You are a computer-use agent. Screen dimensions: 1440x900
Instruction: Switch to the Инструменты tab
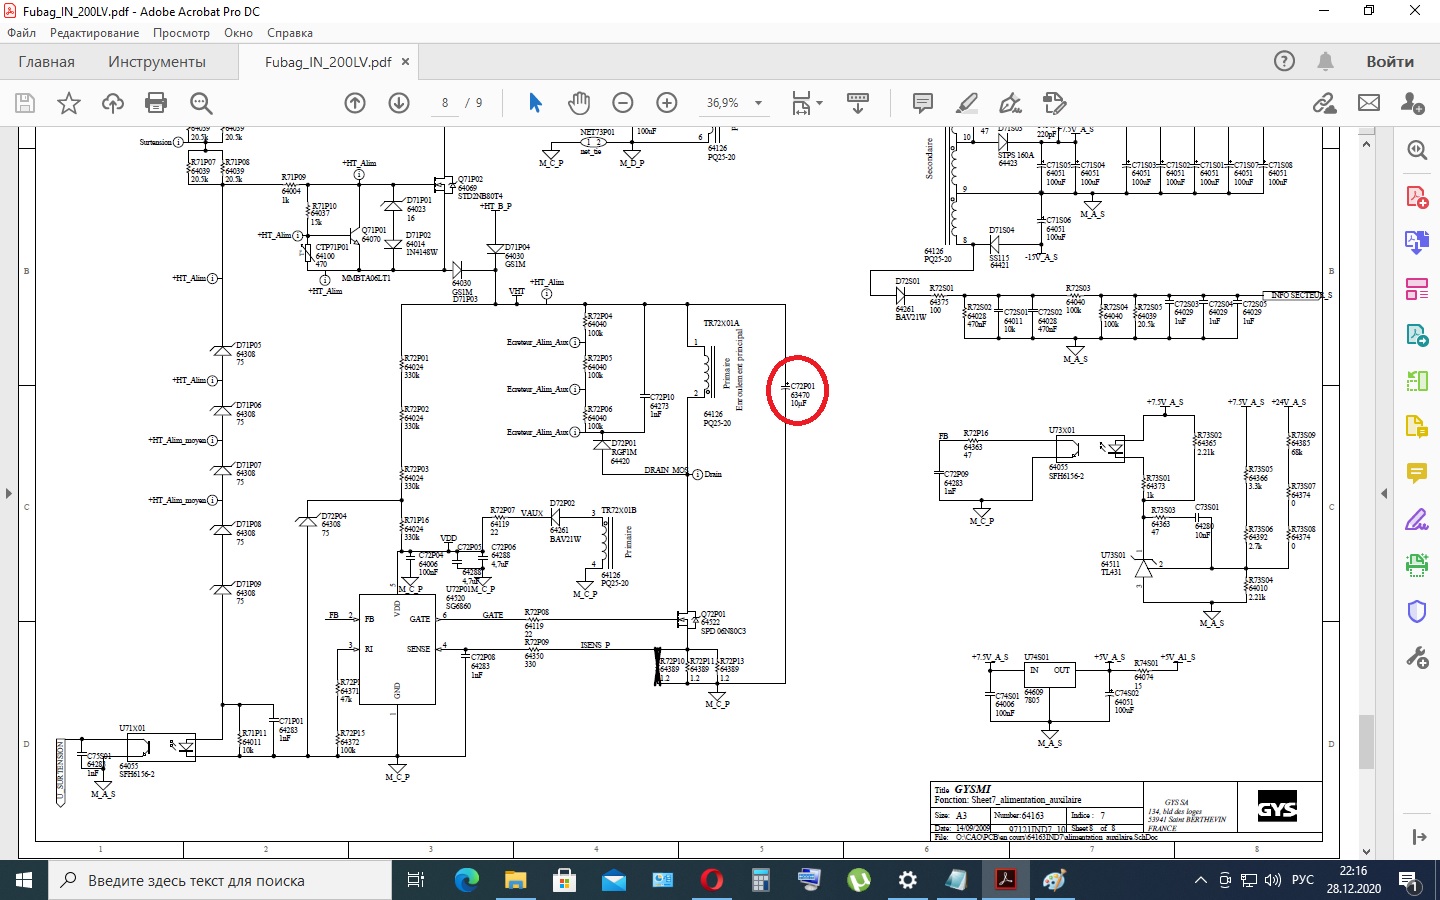(157, 62)
